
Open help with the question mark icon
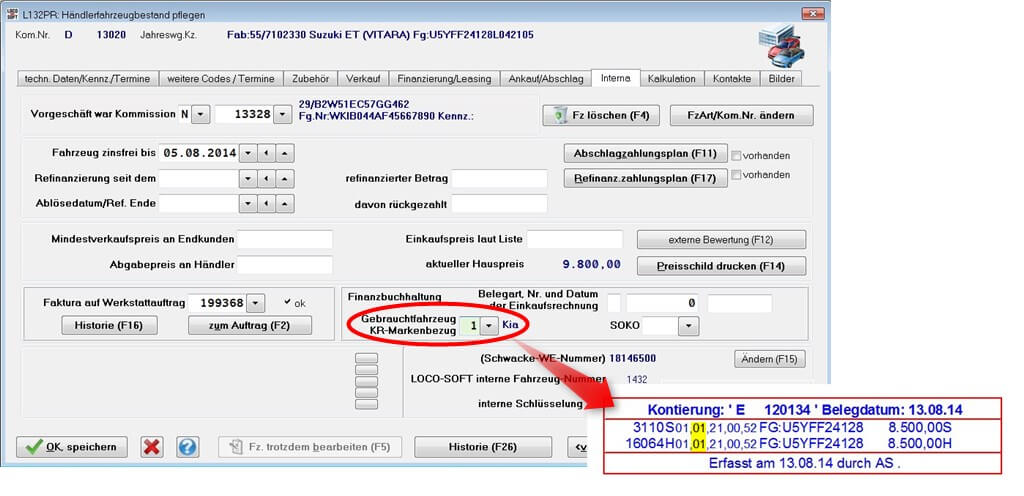187,447
